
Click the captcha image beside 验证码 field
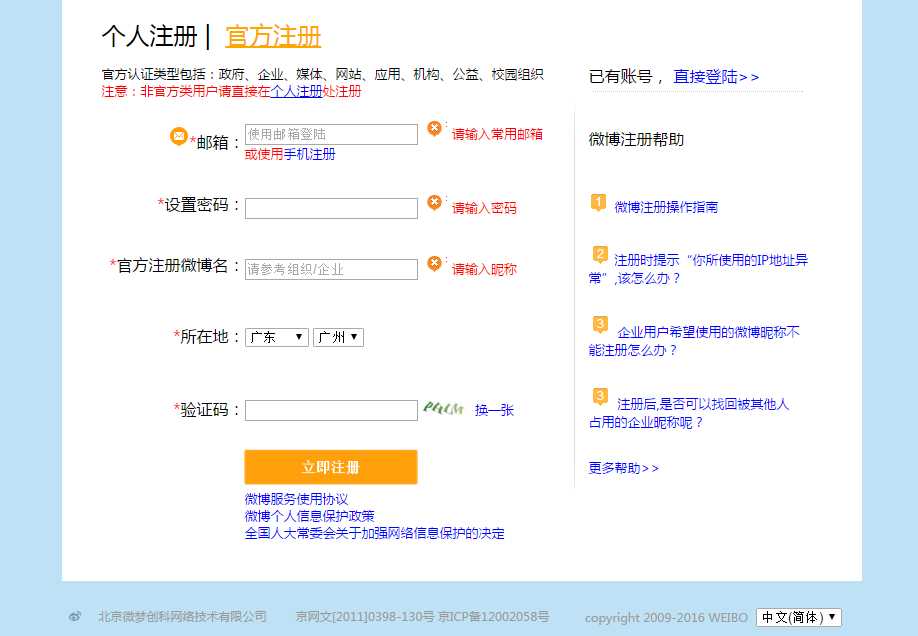coord(443,408)
